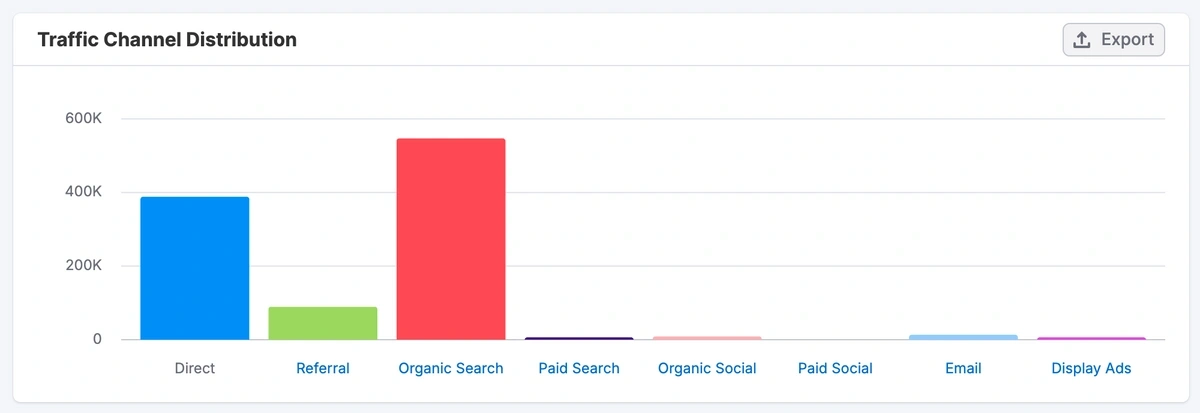The image size is (1200, 413).
Task: Open the Referral channel link
Action: tap(323, 368)
